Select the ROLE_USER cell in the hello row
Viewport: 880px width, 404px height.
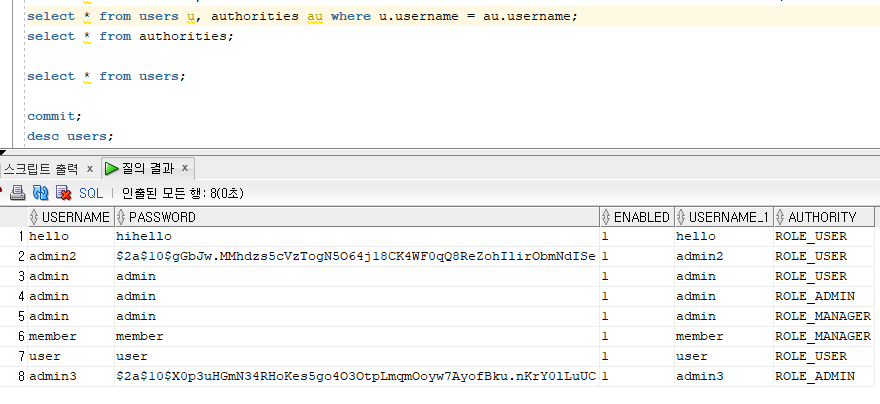click(824, 236)
